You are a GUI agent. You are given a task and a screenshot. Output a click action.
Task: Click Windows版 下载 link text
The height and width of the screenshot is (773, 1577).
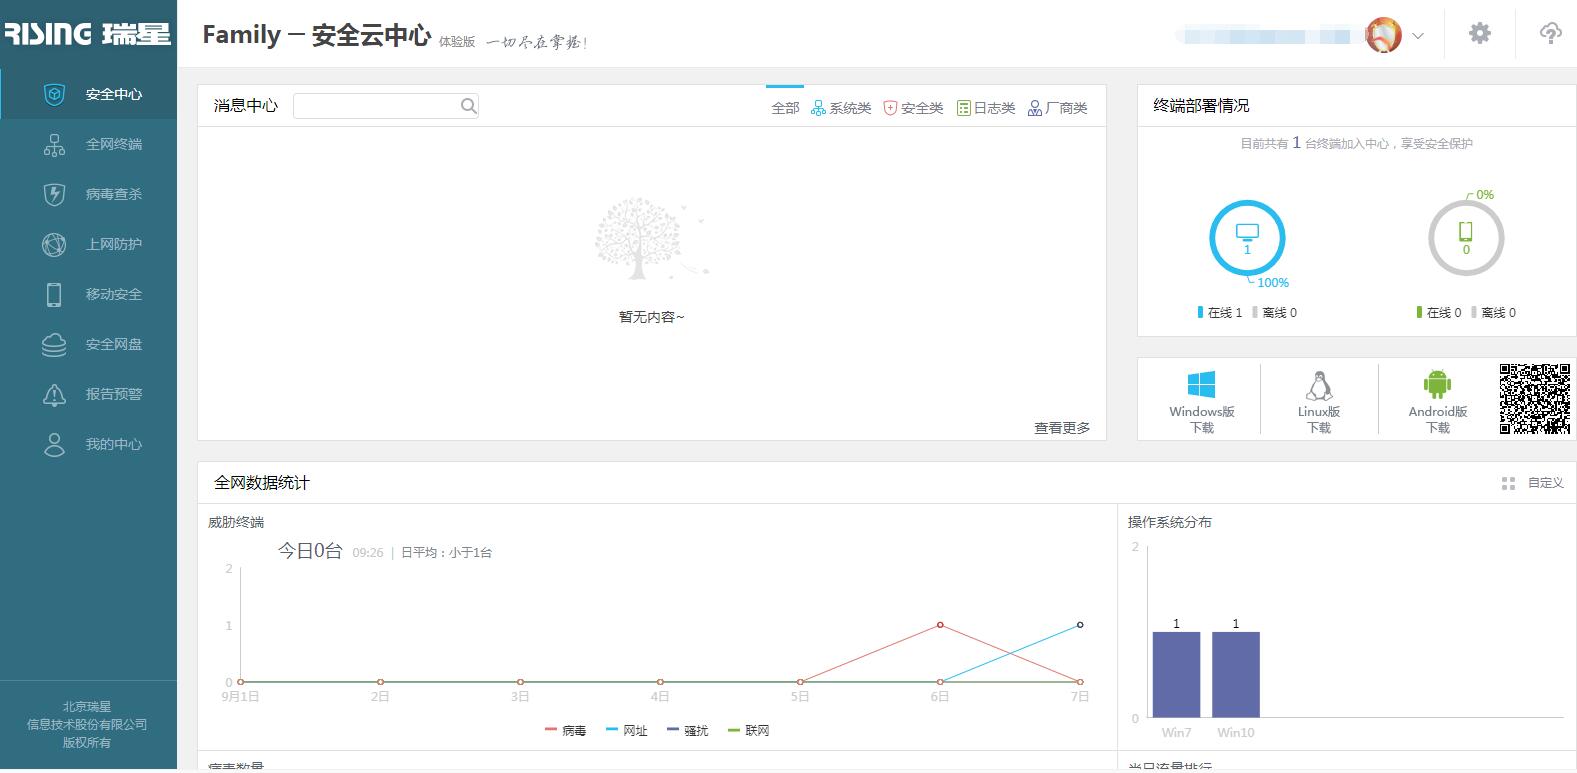click(x=1202, y=419)
